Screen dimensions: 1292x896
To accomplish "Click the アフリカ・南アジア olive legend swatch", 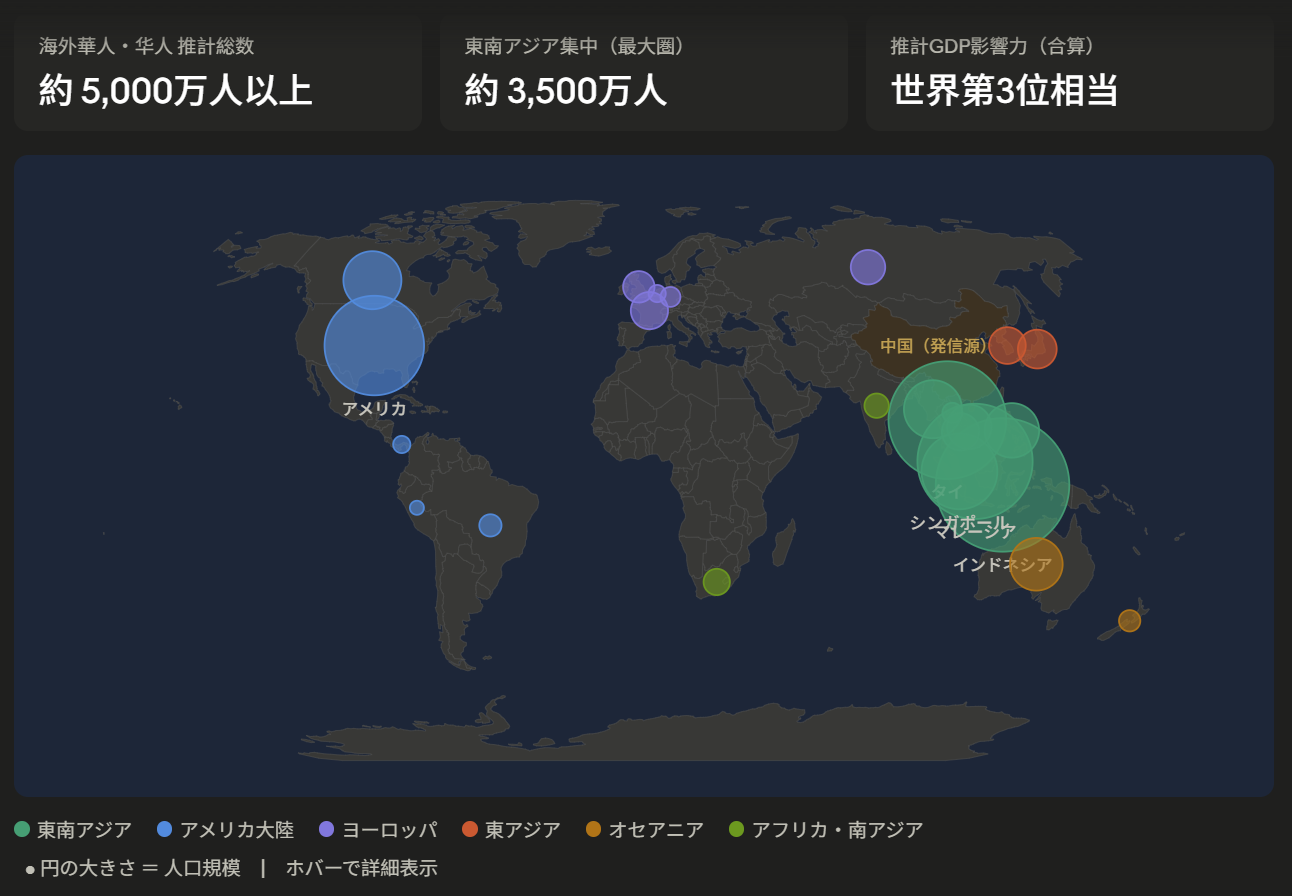I will (737, 829).
